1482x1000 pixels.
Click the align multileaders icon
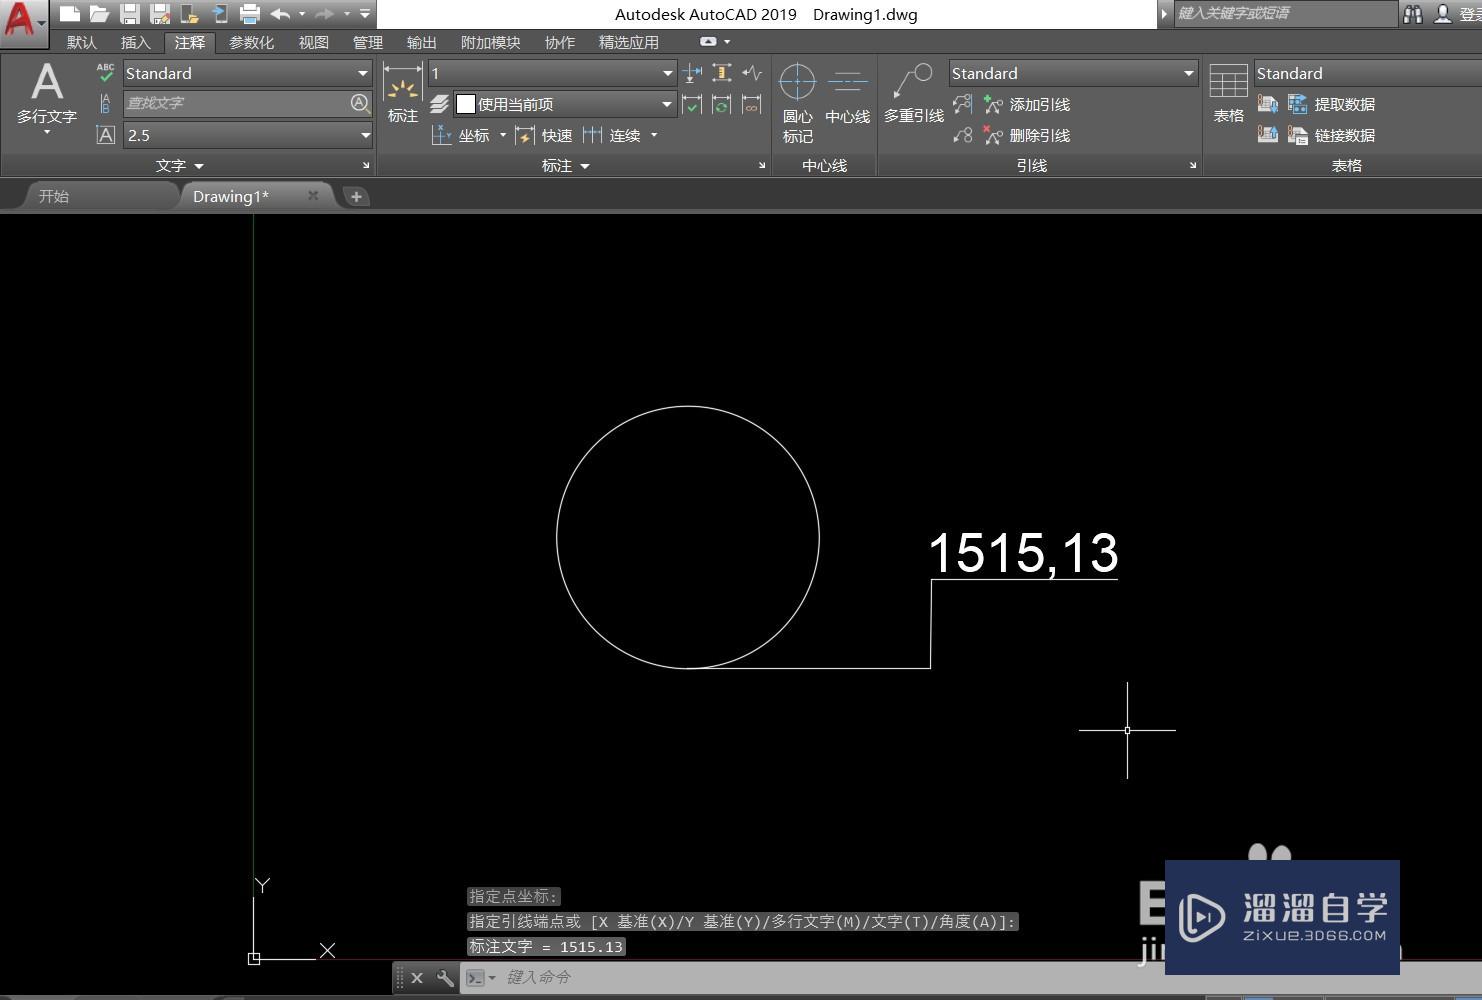[962, 104]
